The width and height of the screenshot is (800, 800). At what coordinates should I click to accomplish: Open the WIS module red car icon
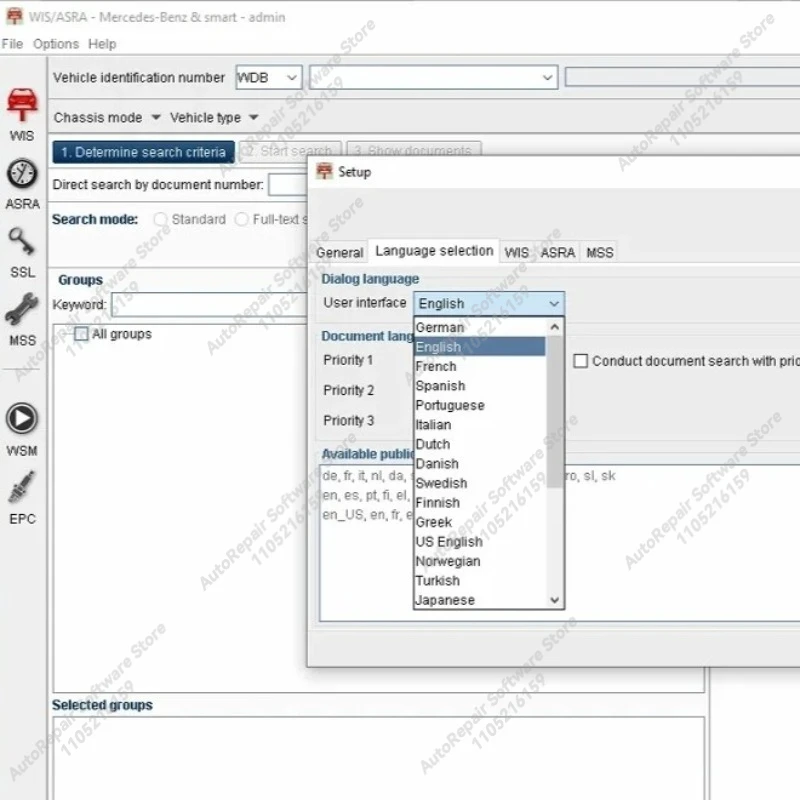pos(22,104)
